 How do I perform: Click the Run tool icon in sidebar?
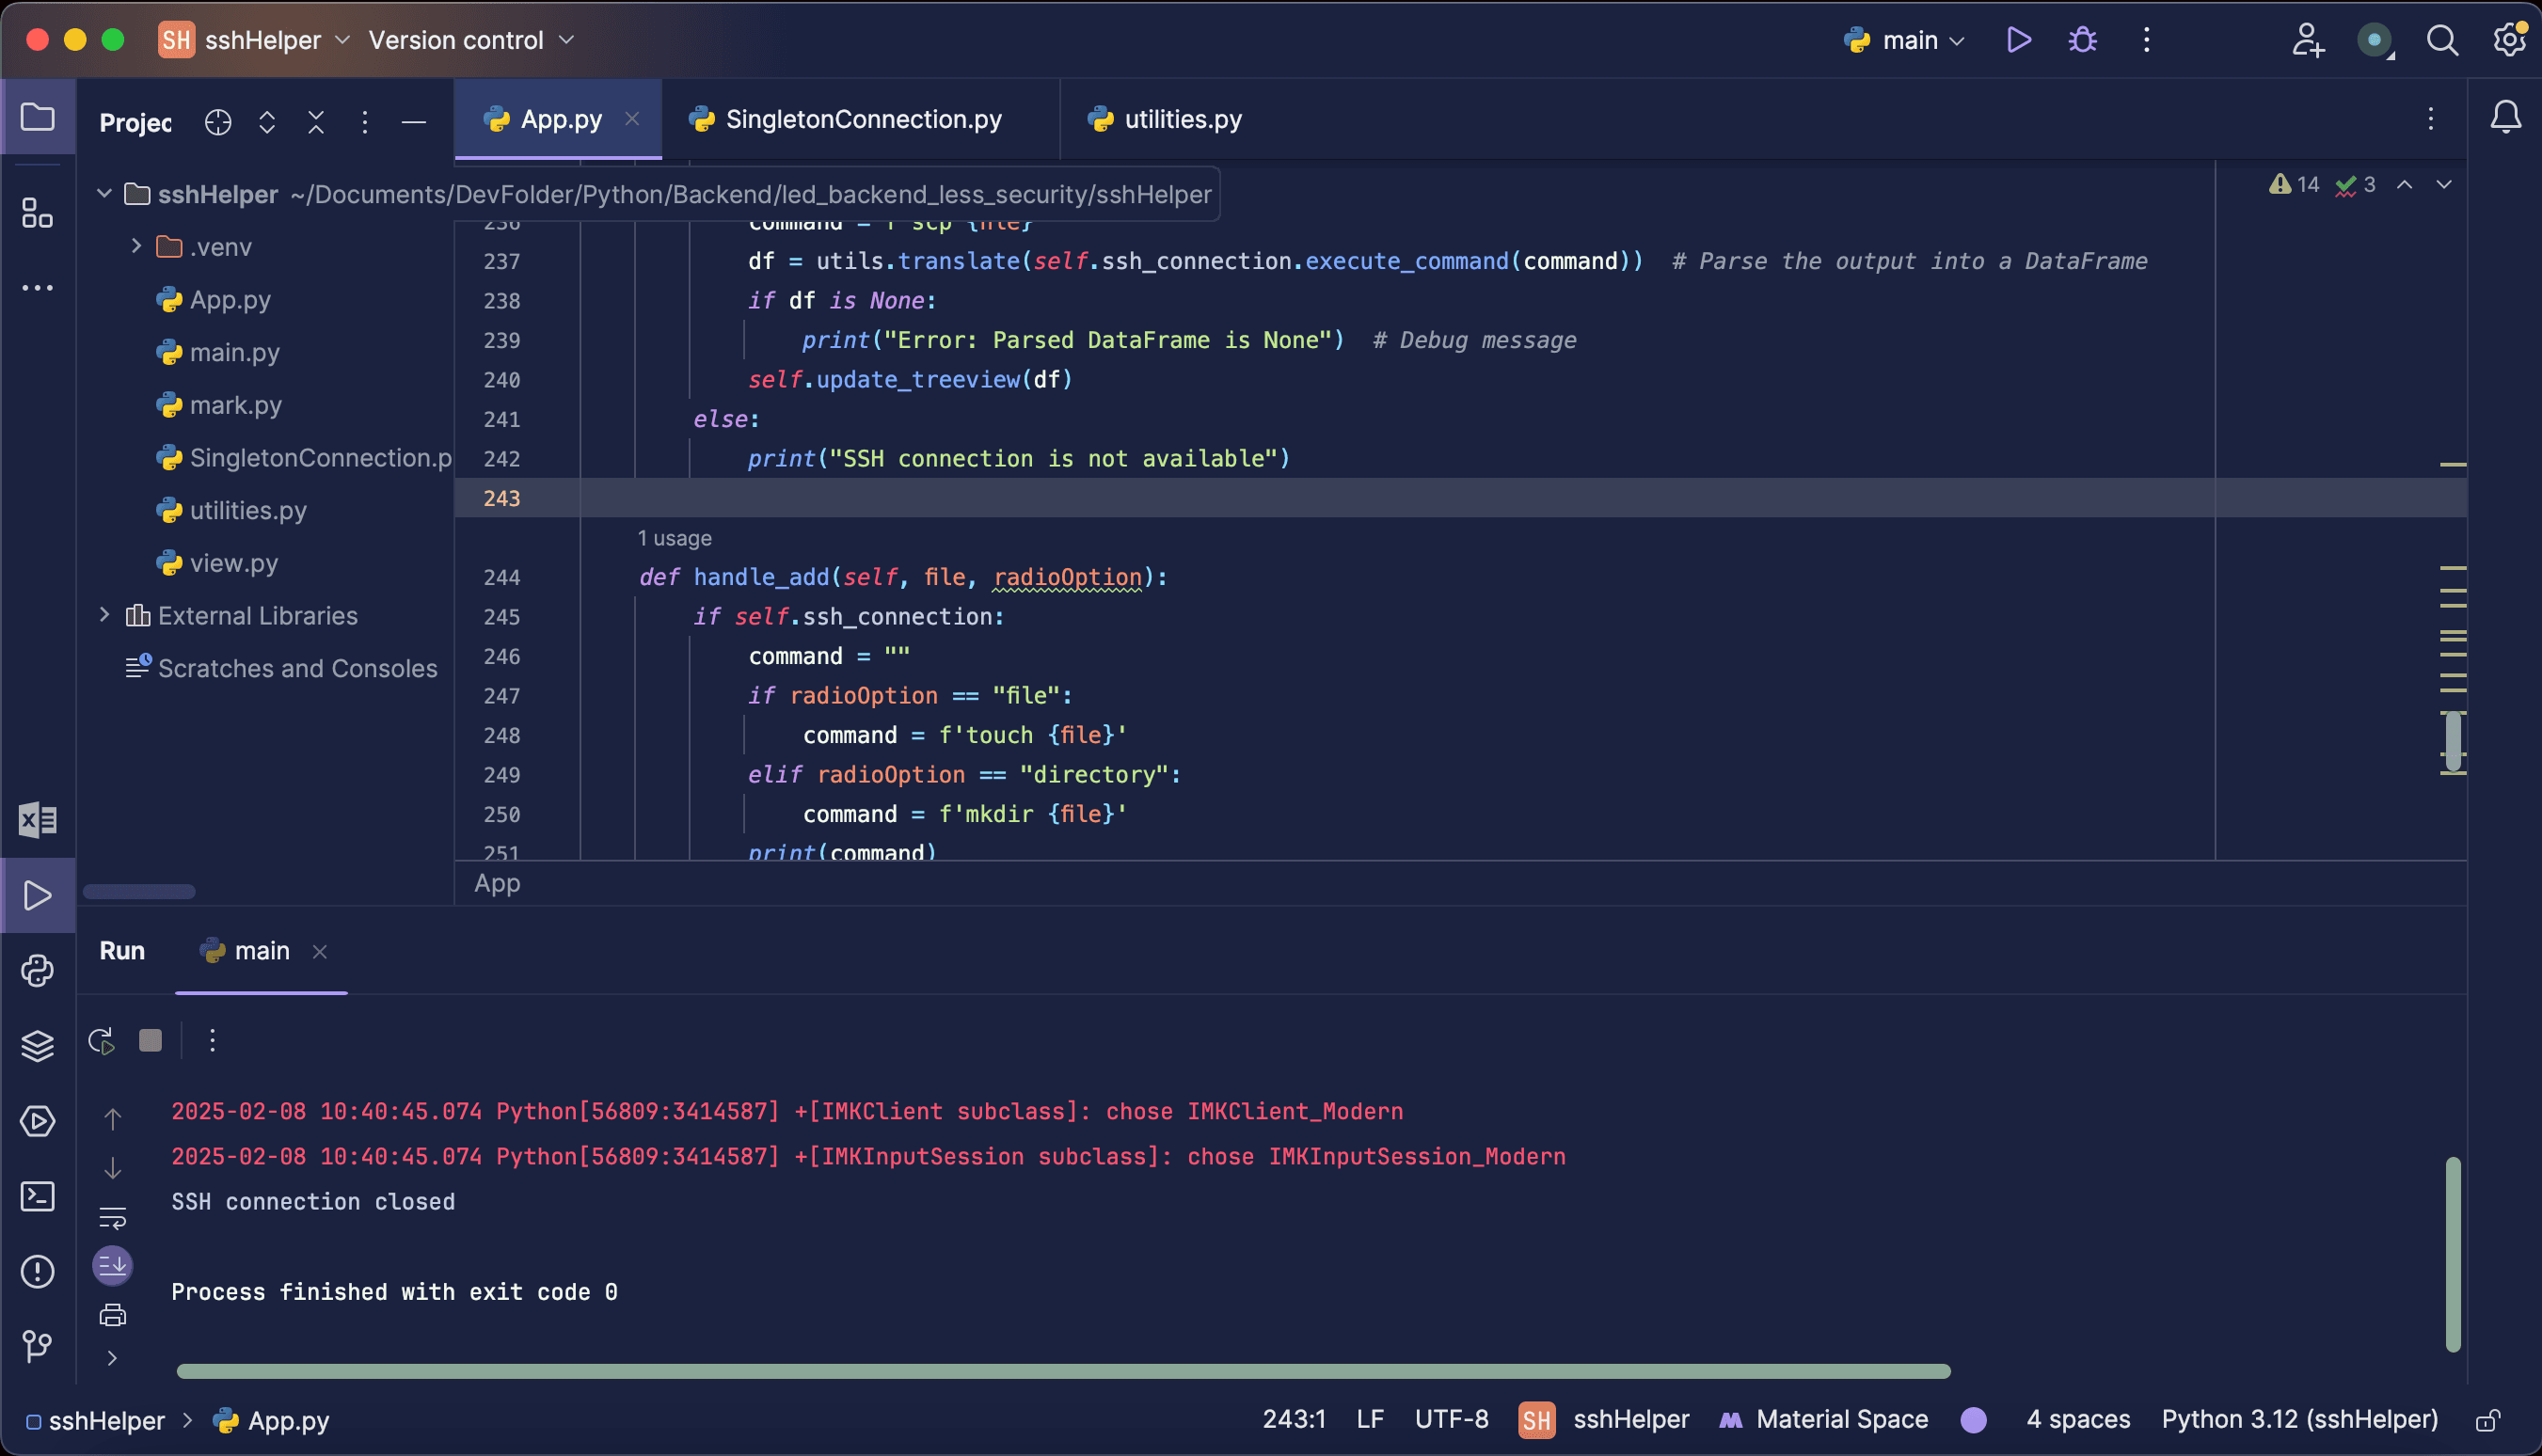click(39, 895)
